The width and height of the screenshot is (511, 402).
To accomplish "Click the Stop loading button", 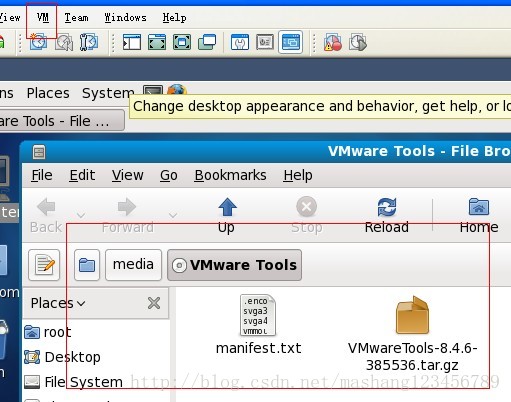I will (307, 215).
